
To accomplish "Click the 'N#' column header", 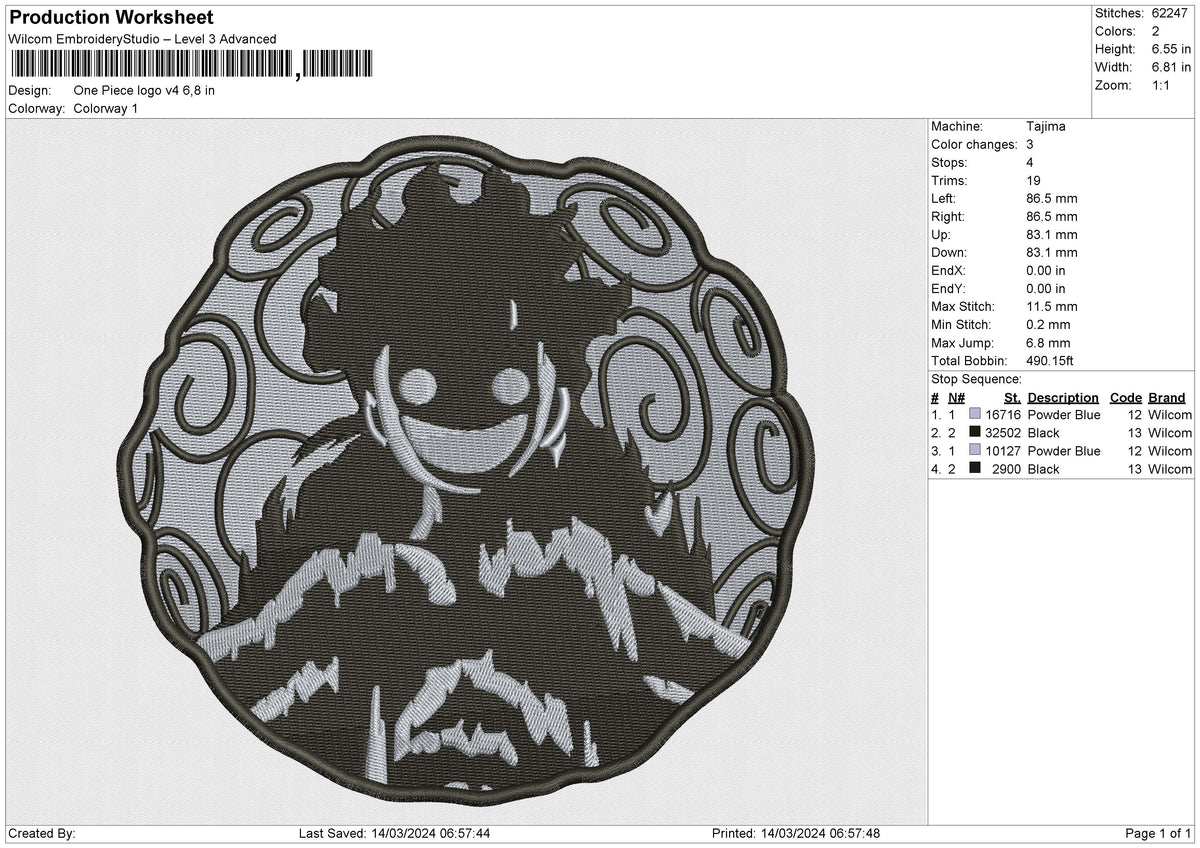I will click(x=956, y=398).
